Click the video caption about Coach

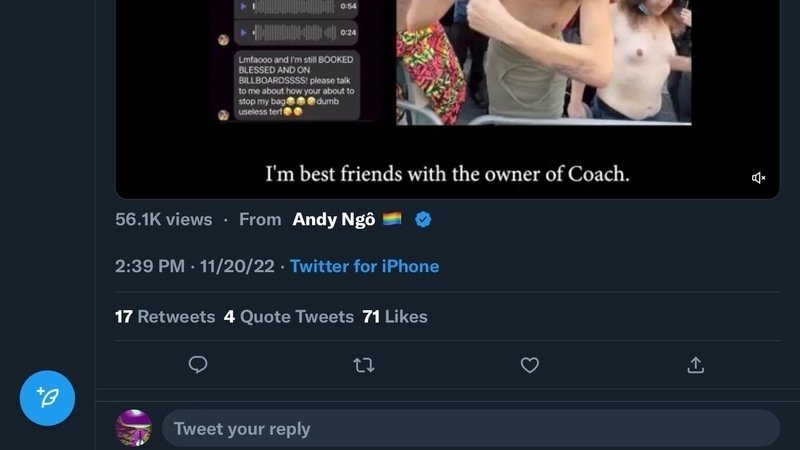(447, 173)
